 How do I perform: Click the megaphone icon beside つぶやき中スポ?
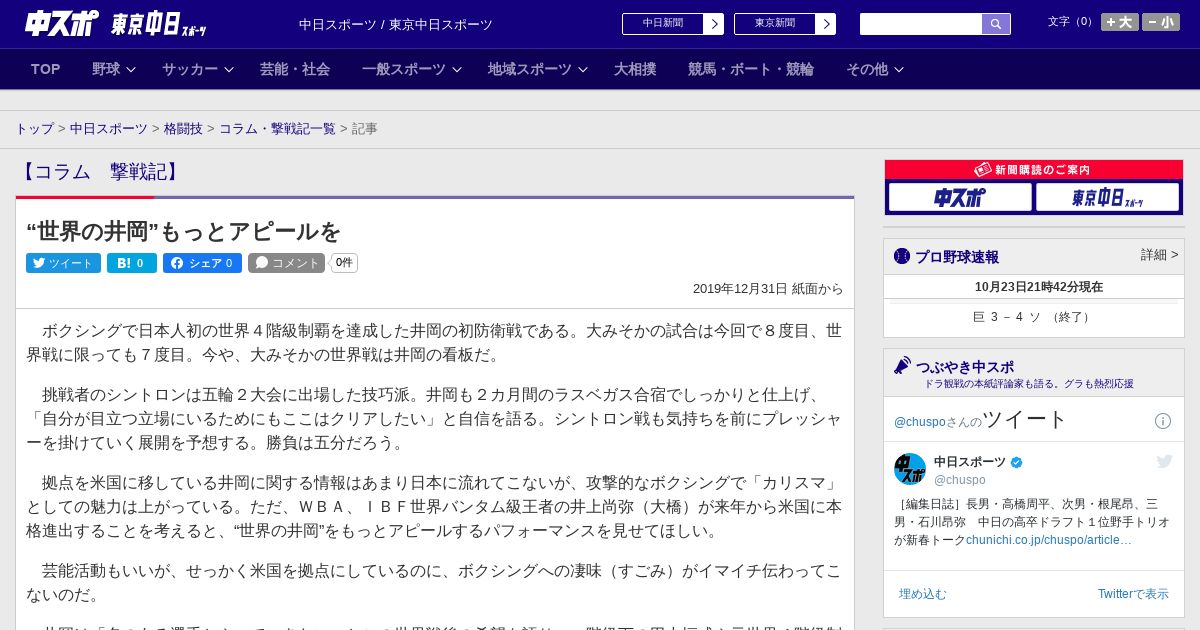902,366
